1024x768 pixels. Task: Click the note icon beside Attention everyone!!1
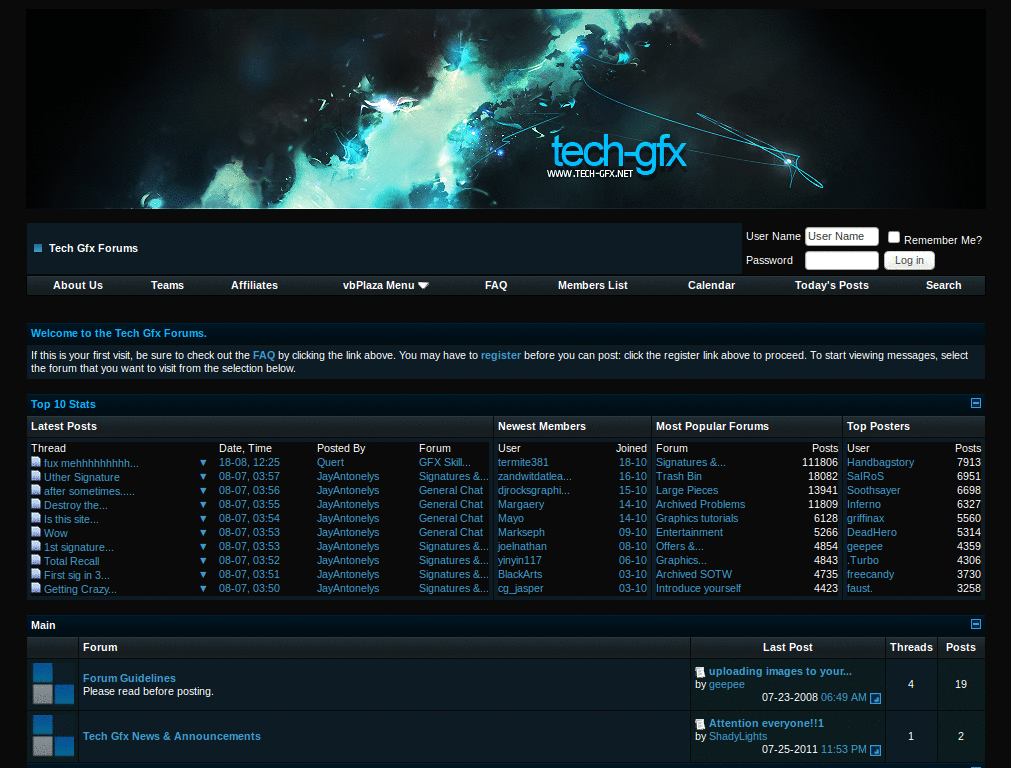coord(700,723)
